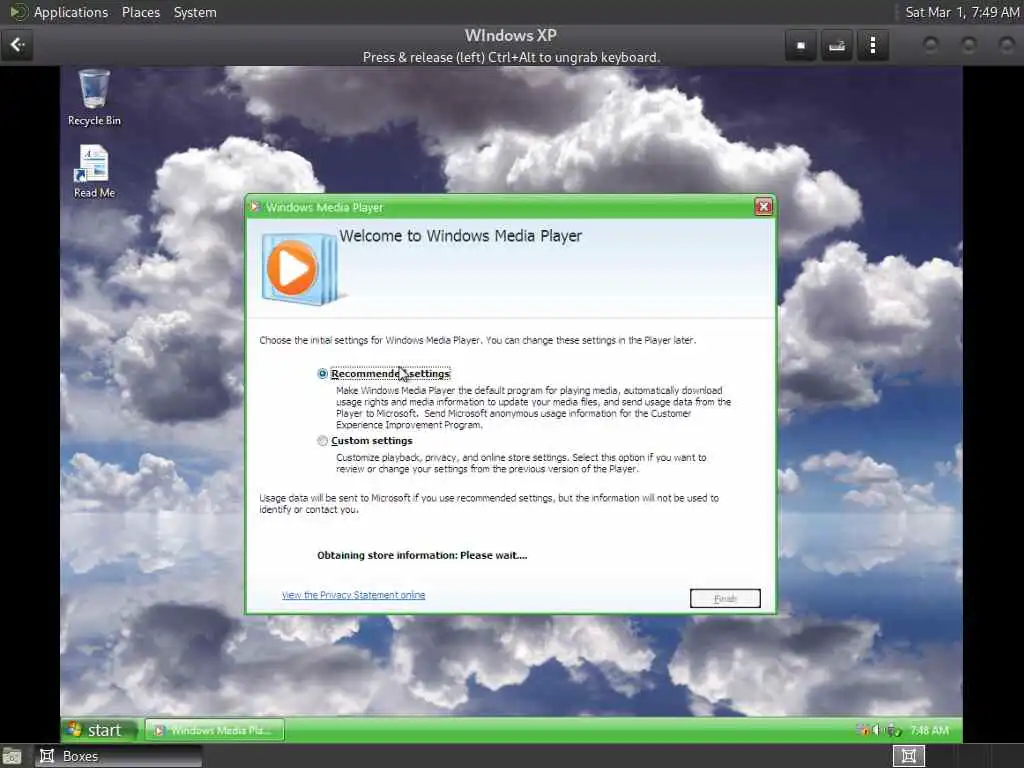Open the Boxes keyboard shortcuts button
Screen dimensions: 1024x768
point(837,45)
